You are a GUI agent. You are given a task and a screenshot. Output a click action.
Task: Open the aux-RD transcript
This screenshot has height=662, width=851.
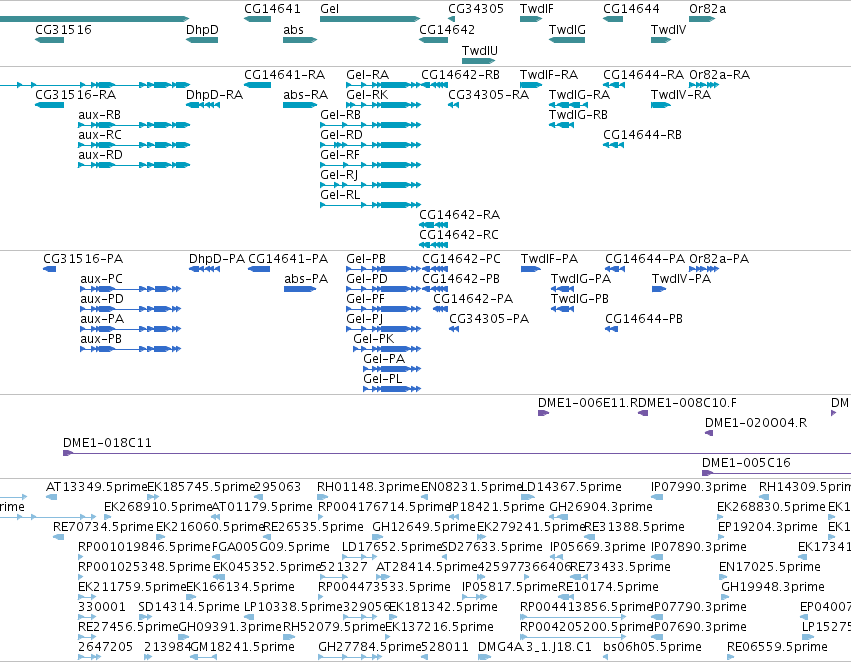point(134,165)
